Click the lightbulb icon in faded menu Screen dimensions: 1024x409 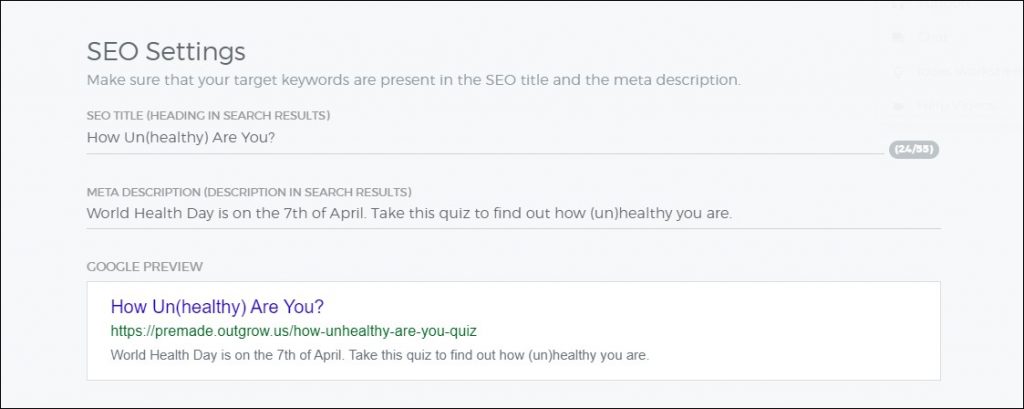point(898,72)
